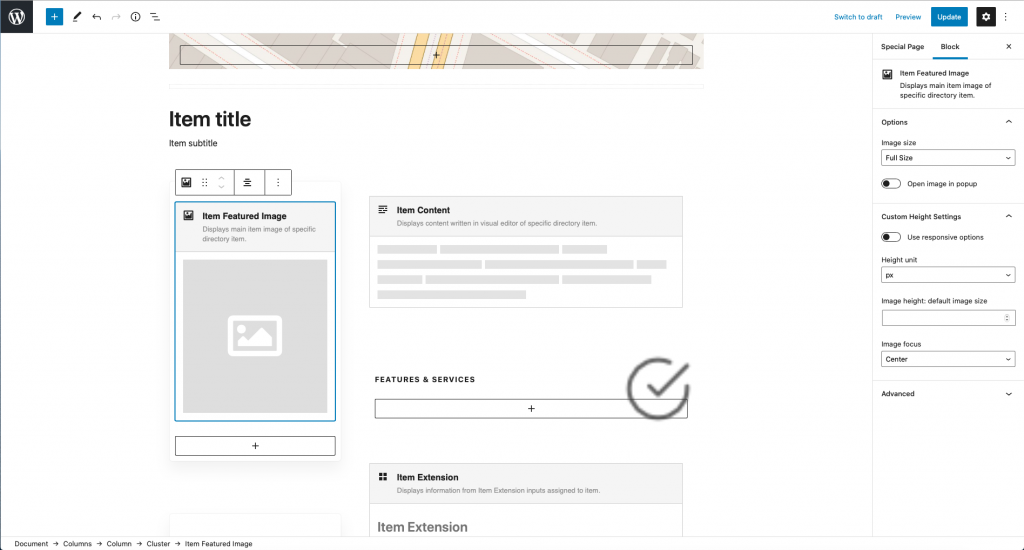Click the large Item Extension heading

point(422,527)
